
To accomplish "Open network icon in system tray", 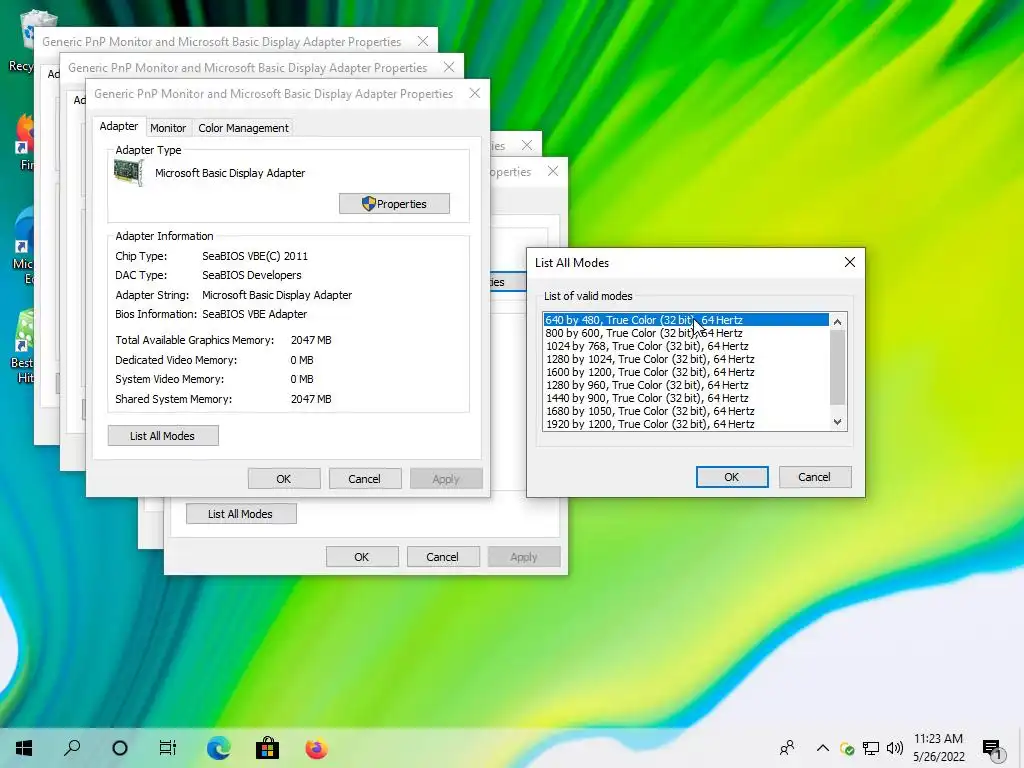I will (871, 748).
